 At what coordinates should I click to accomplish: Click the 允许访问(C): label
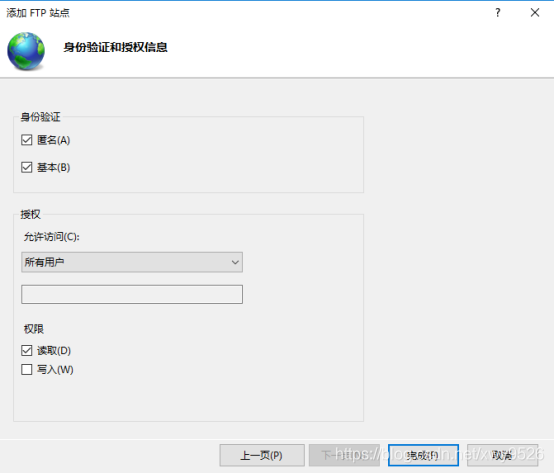point(52,237)
